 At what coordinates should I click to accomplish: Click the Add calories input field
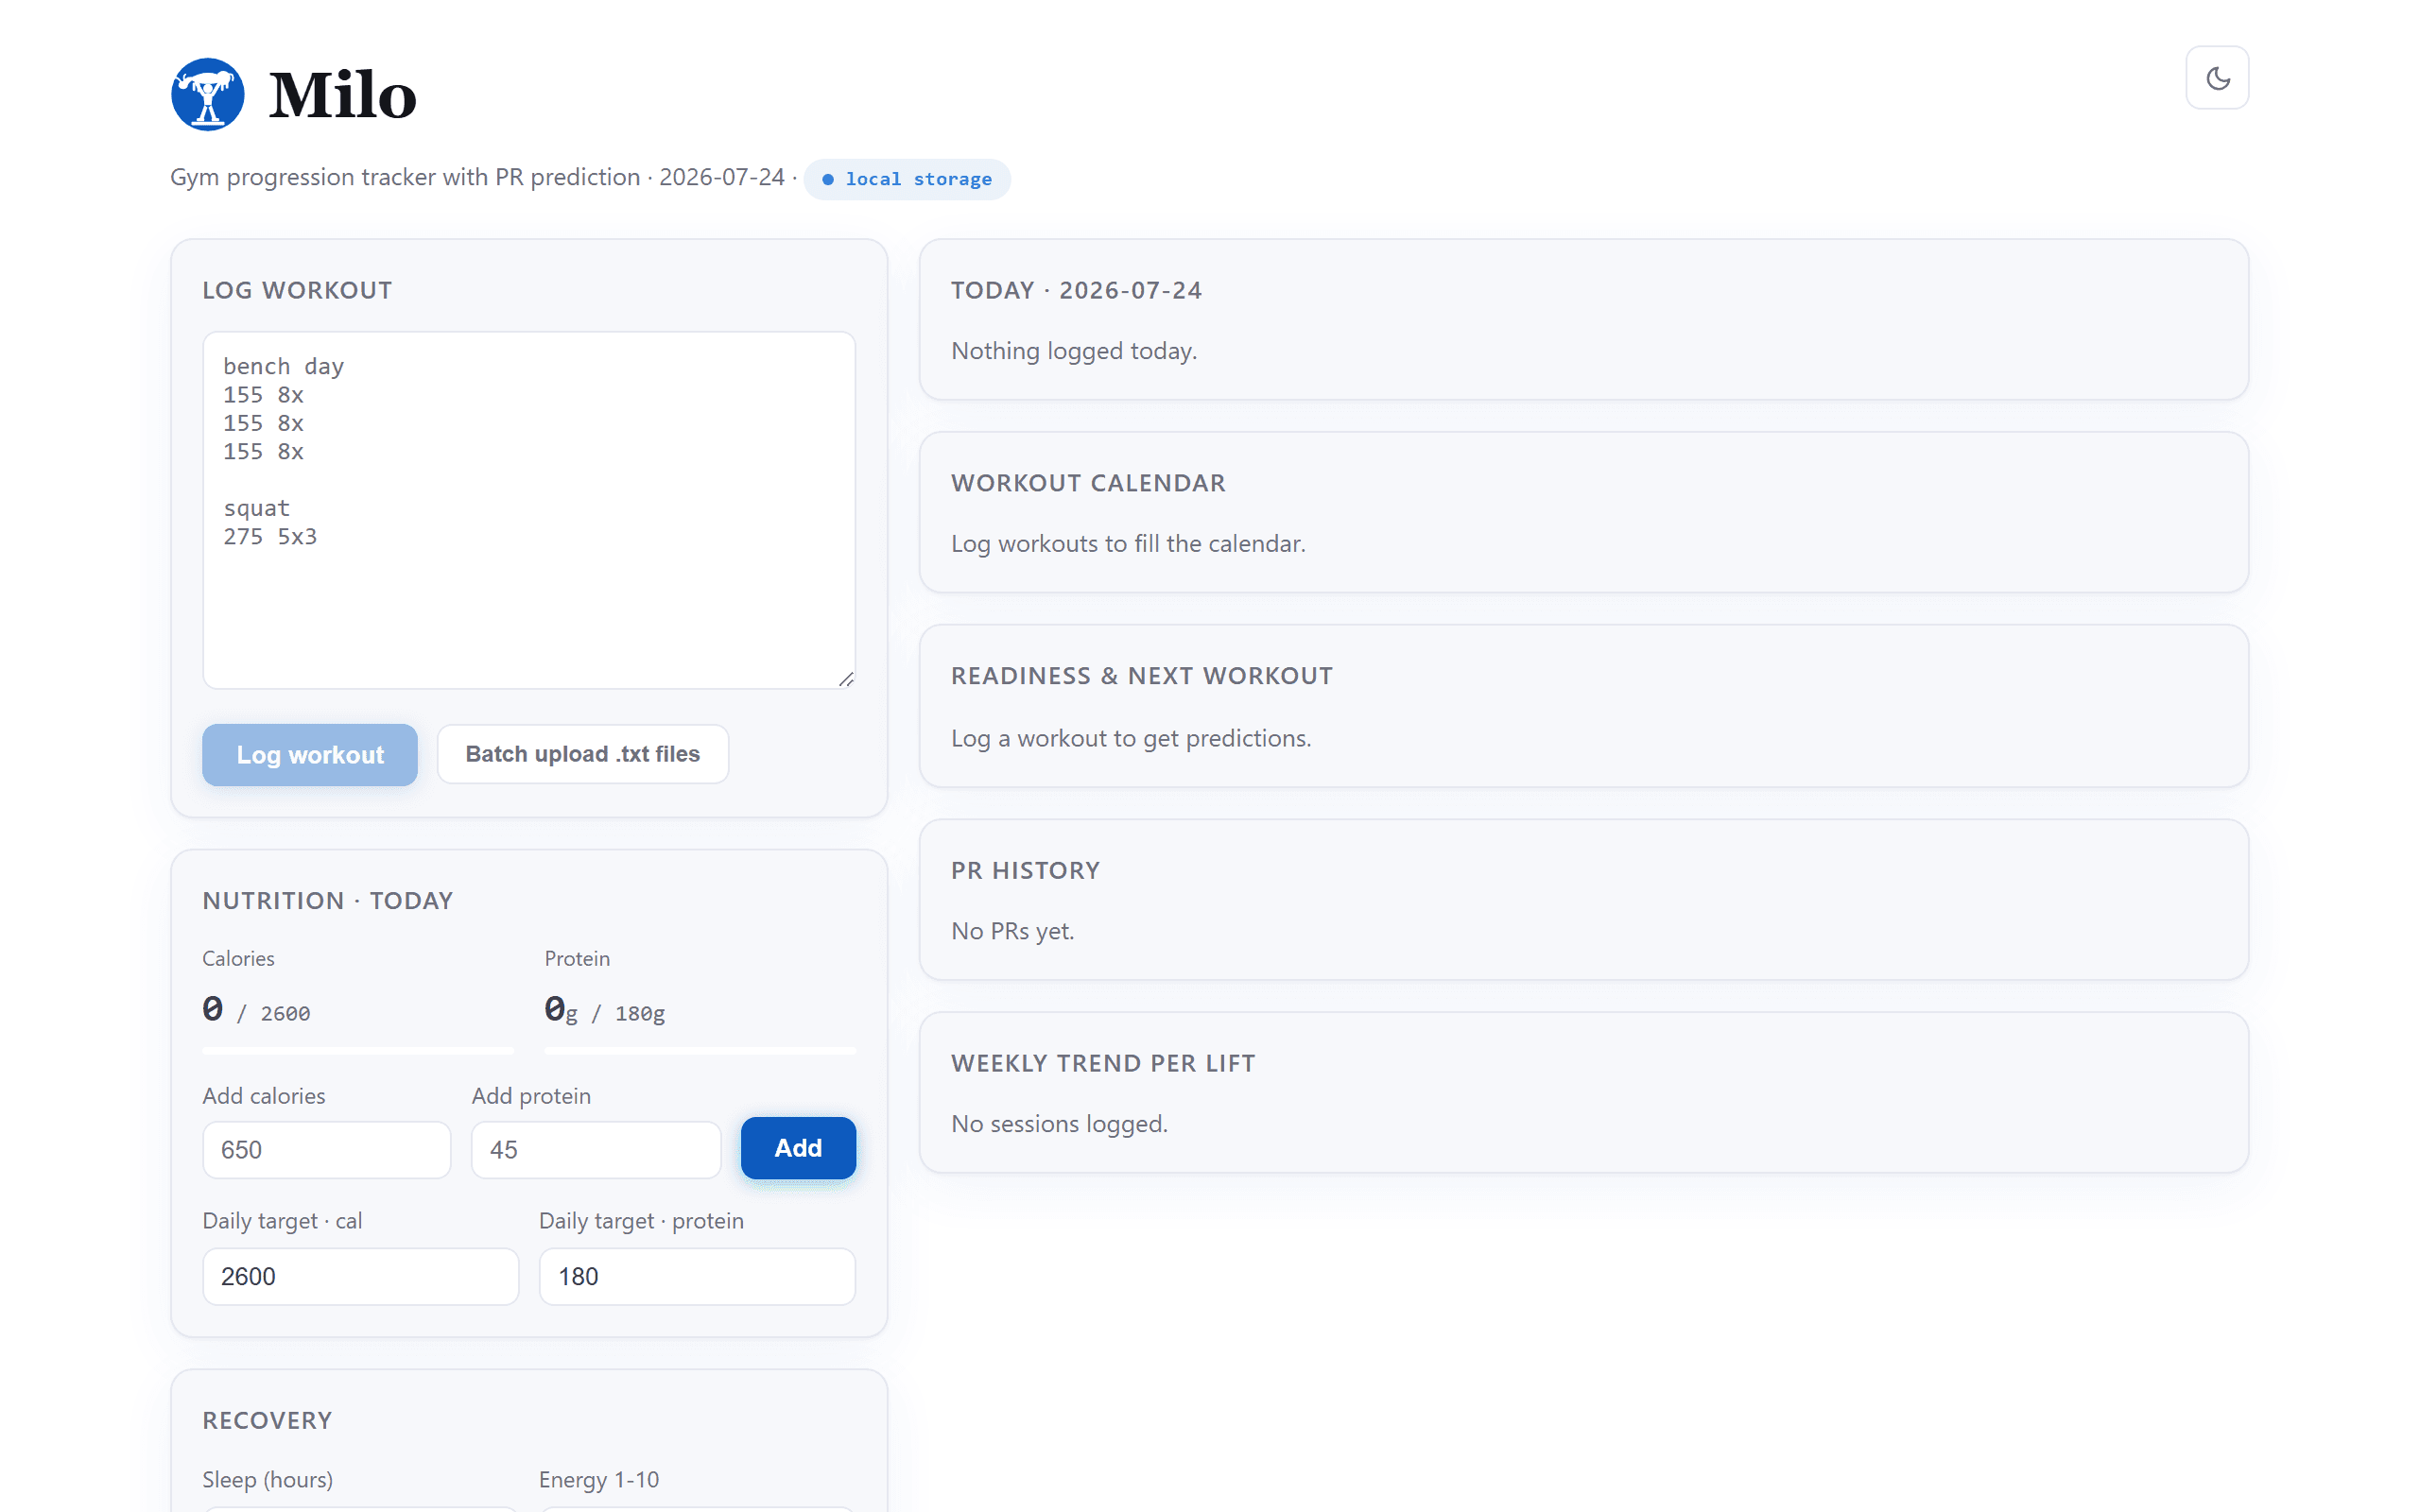(326, 1149)
